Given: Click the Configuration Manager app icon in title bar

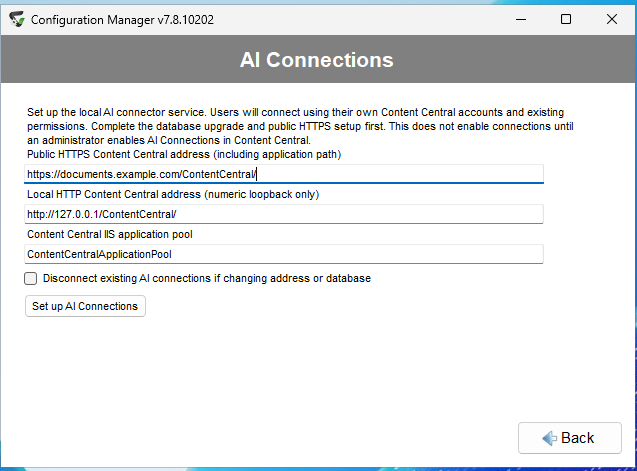Looking at the screenshot, I should tap(17, 19).
